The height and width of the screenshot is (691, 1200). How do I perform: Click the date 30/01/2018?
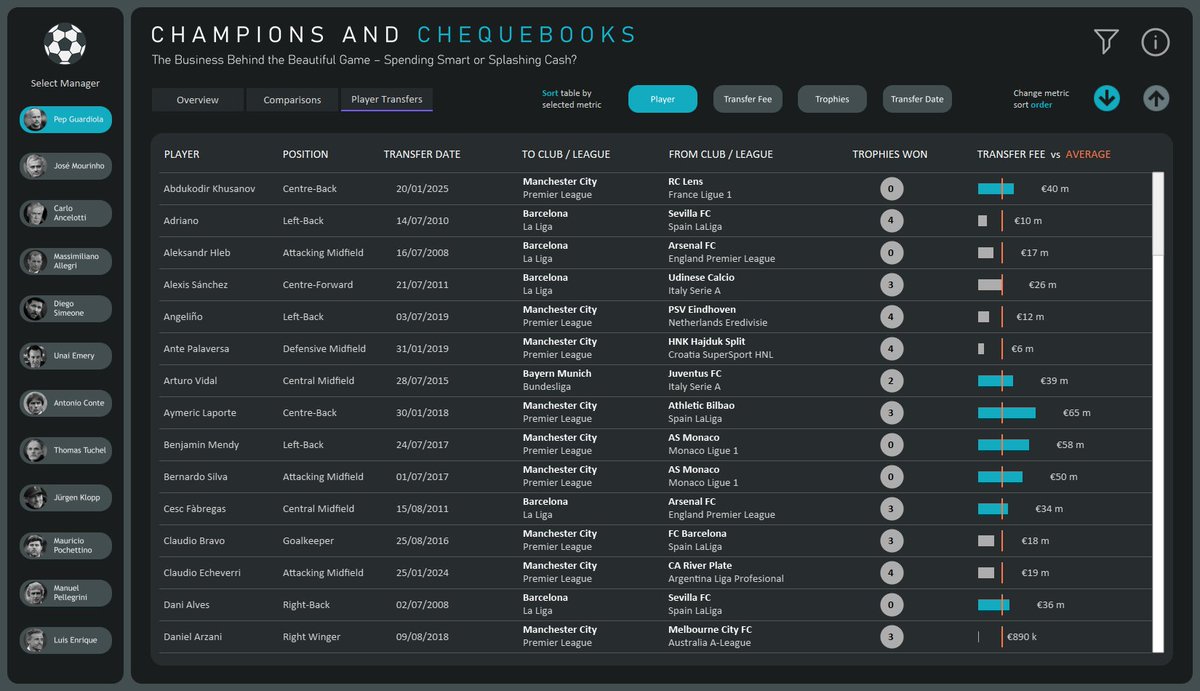tap(422, 413)
